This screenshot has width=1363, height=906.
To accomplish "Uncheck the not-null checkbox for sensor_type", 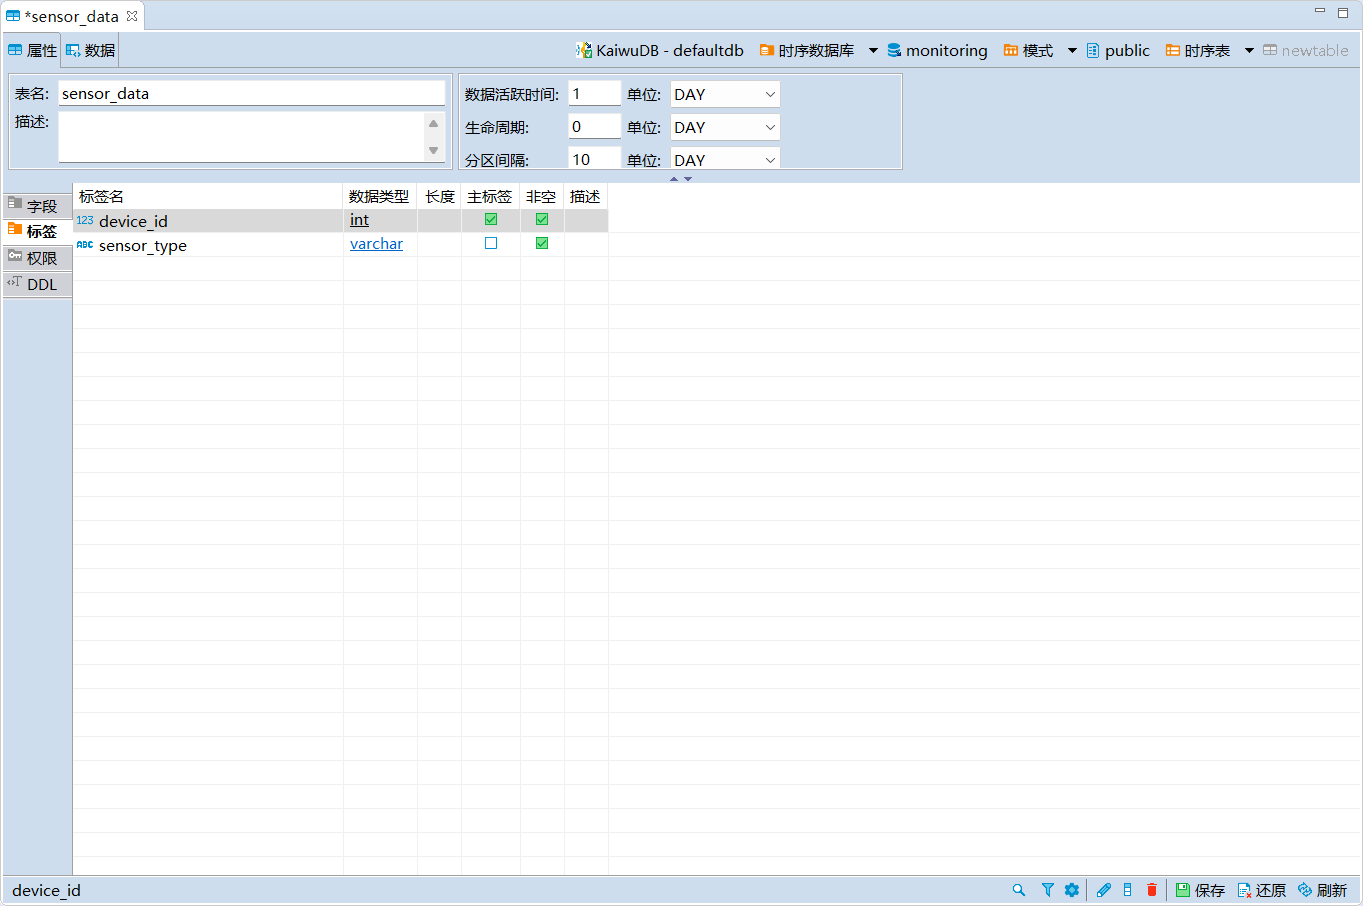I will [542, 243].
